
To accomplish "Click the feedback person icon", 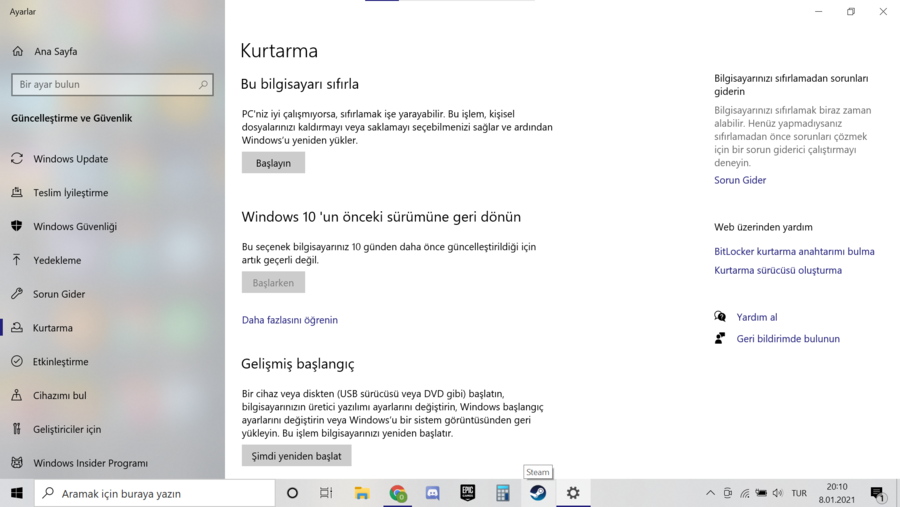I will coord(720,338).
